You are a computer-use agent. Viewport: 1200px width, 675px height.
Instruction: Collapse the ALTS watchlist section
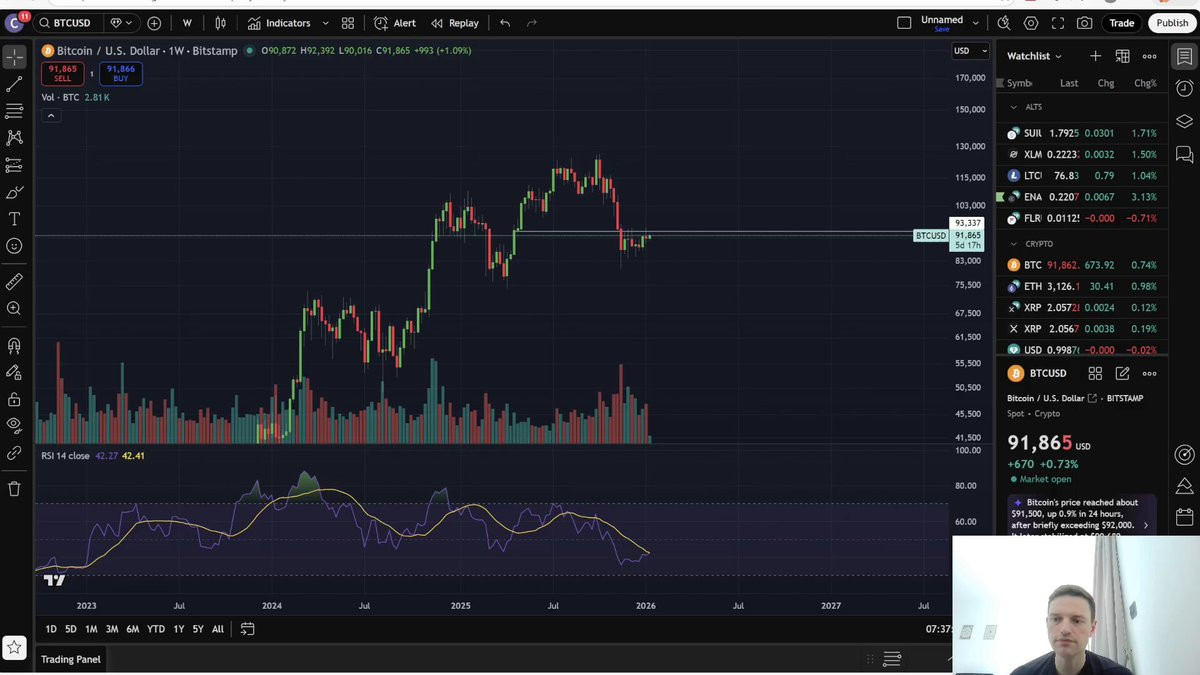tap(1013, 107)
